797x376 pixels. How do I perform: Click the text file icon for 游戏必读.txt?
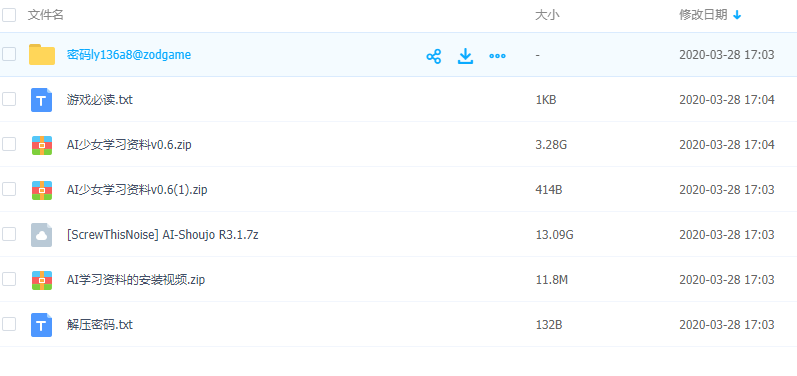[42, 100]
